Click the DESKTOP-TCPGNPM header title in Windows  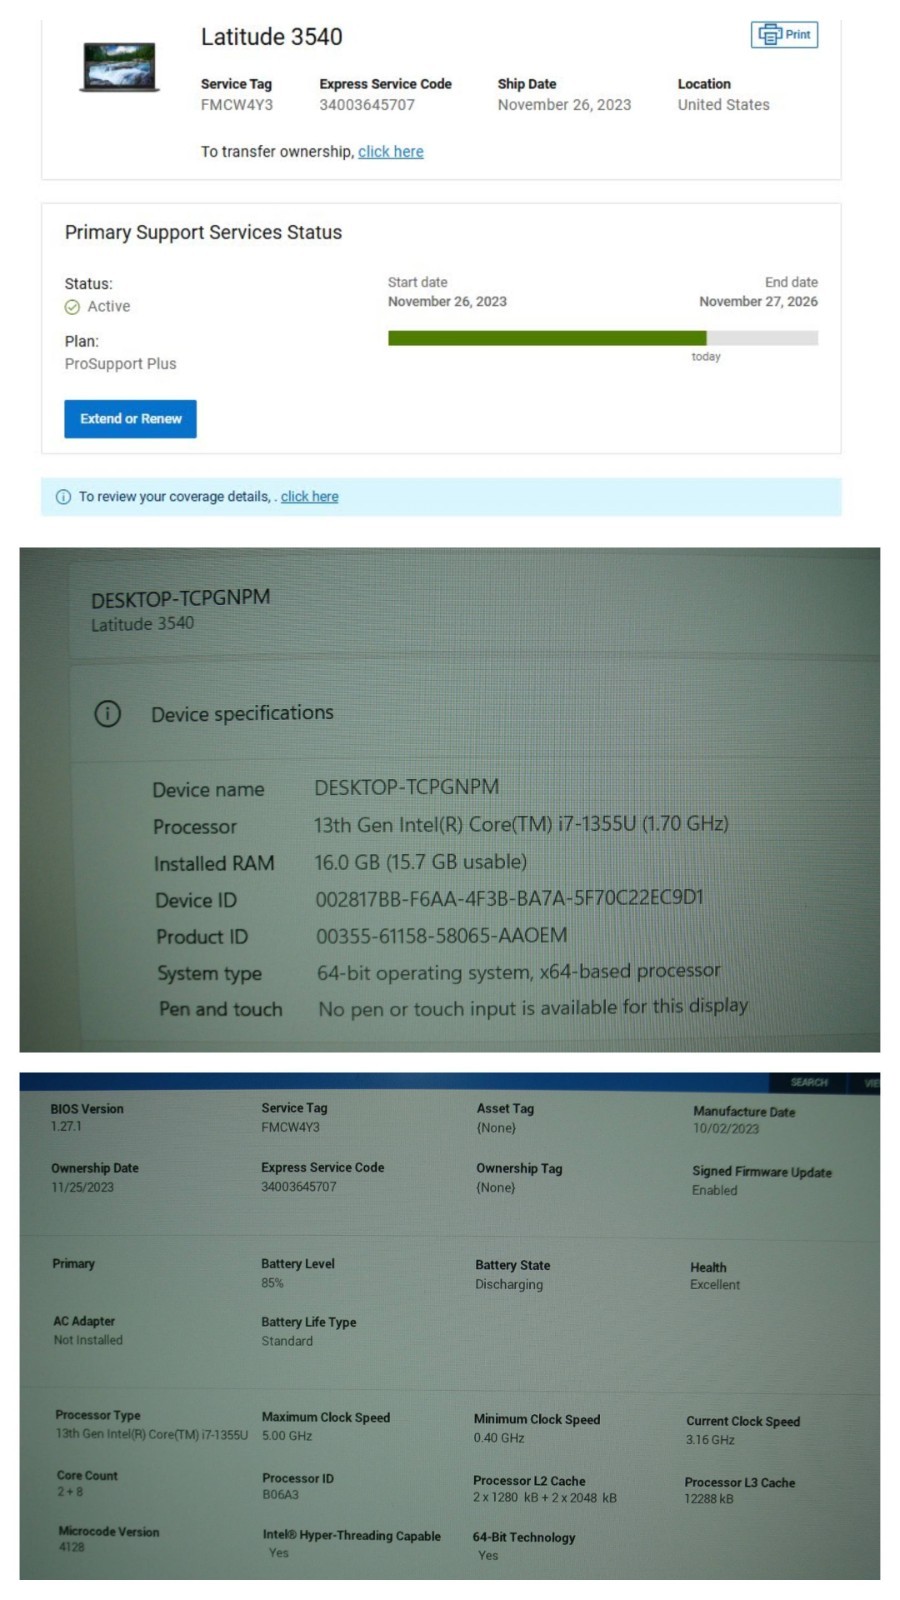[180, 598]
